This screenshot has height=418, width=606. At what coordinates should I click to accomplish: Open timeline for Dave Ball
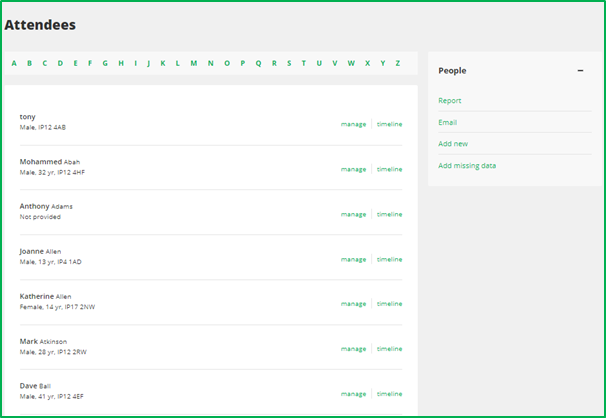coord(390,394)
